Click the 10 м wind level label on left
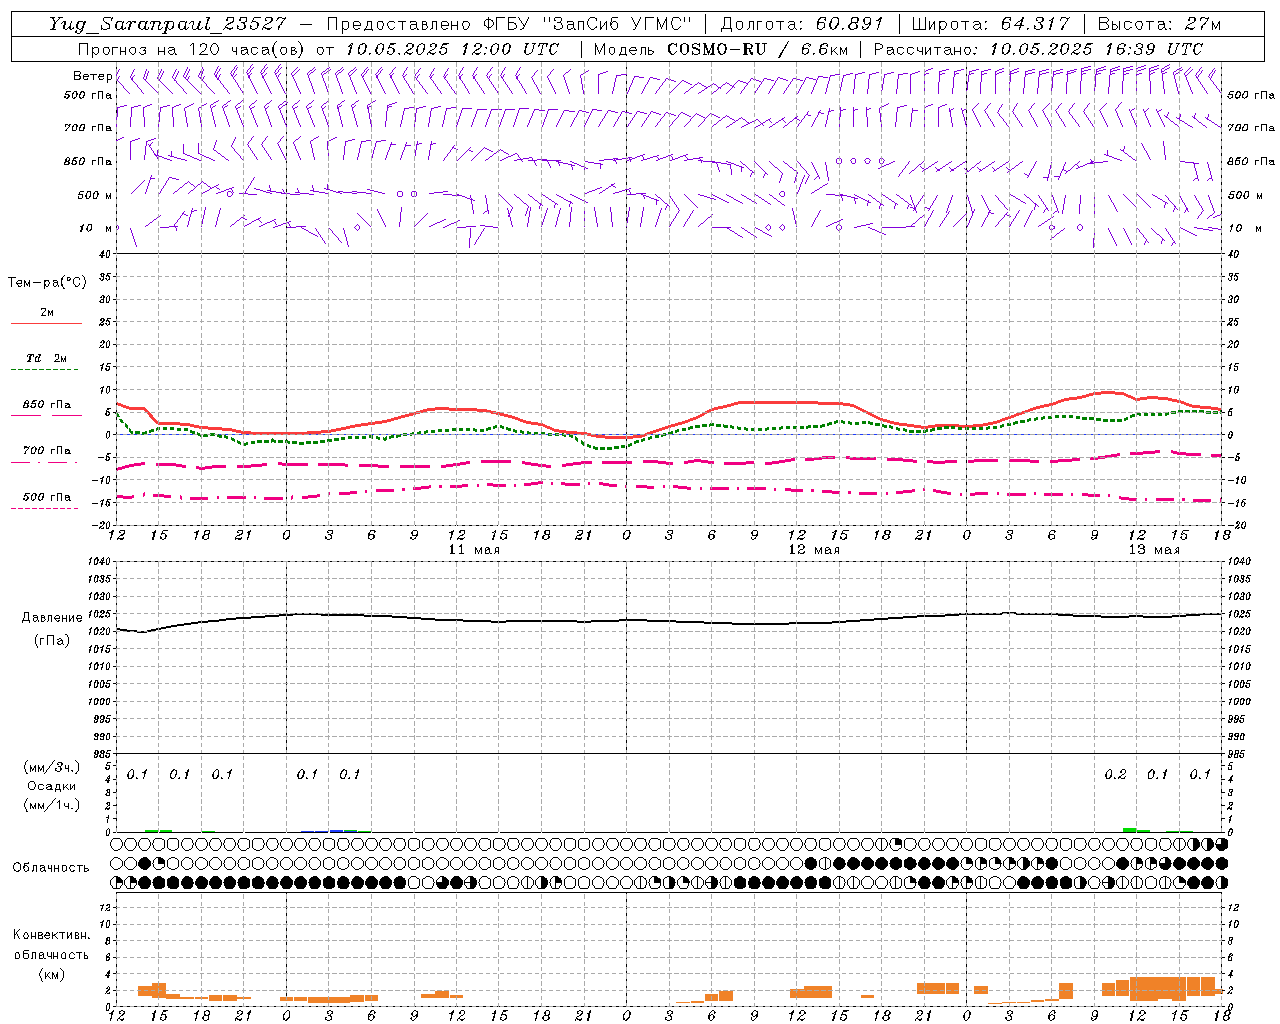 click(95, 228)
